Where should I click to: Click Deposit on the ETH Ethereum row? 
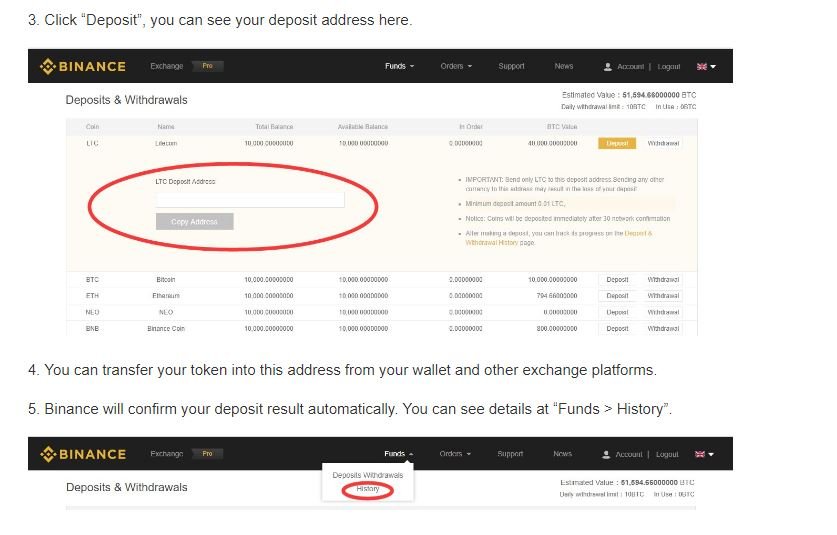(617, 296)
